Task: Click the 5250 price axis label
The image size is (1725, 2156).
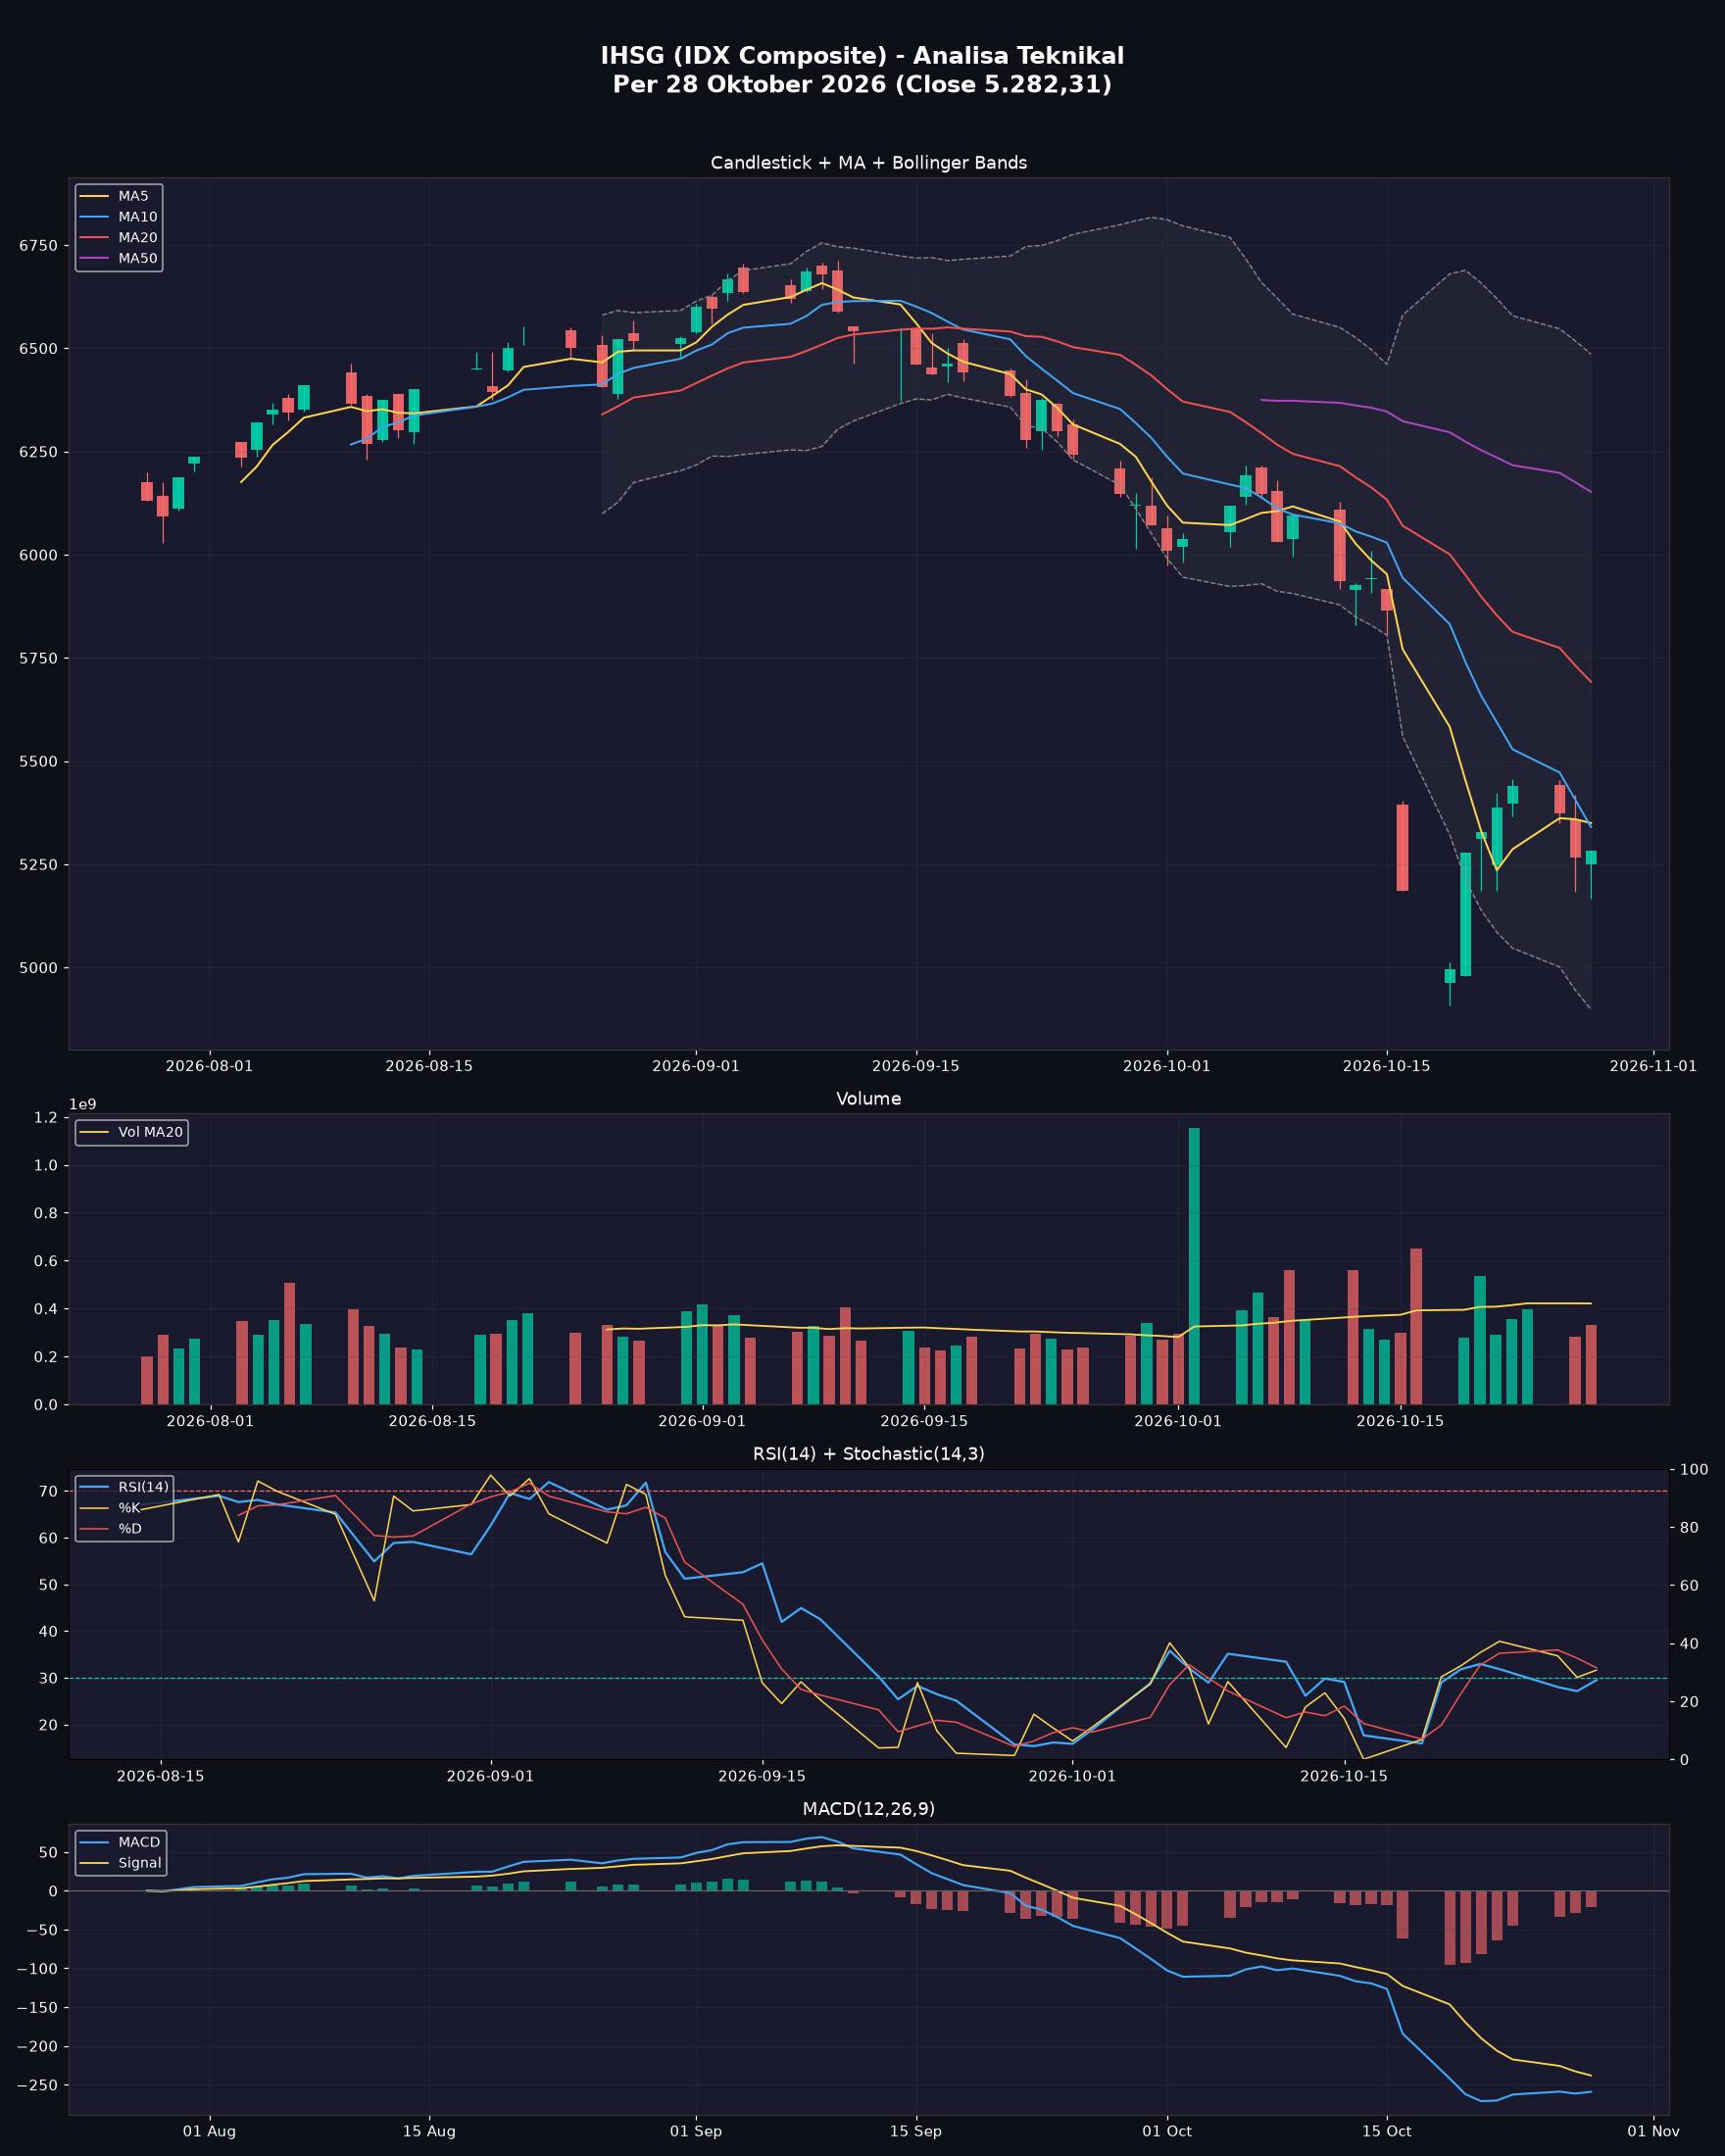Action: click(39, 865)
